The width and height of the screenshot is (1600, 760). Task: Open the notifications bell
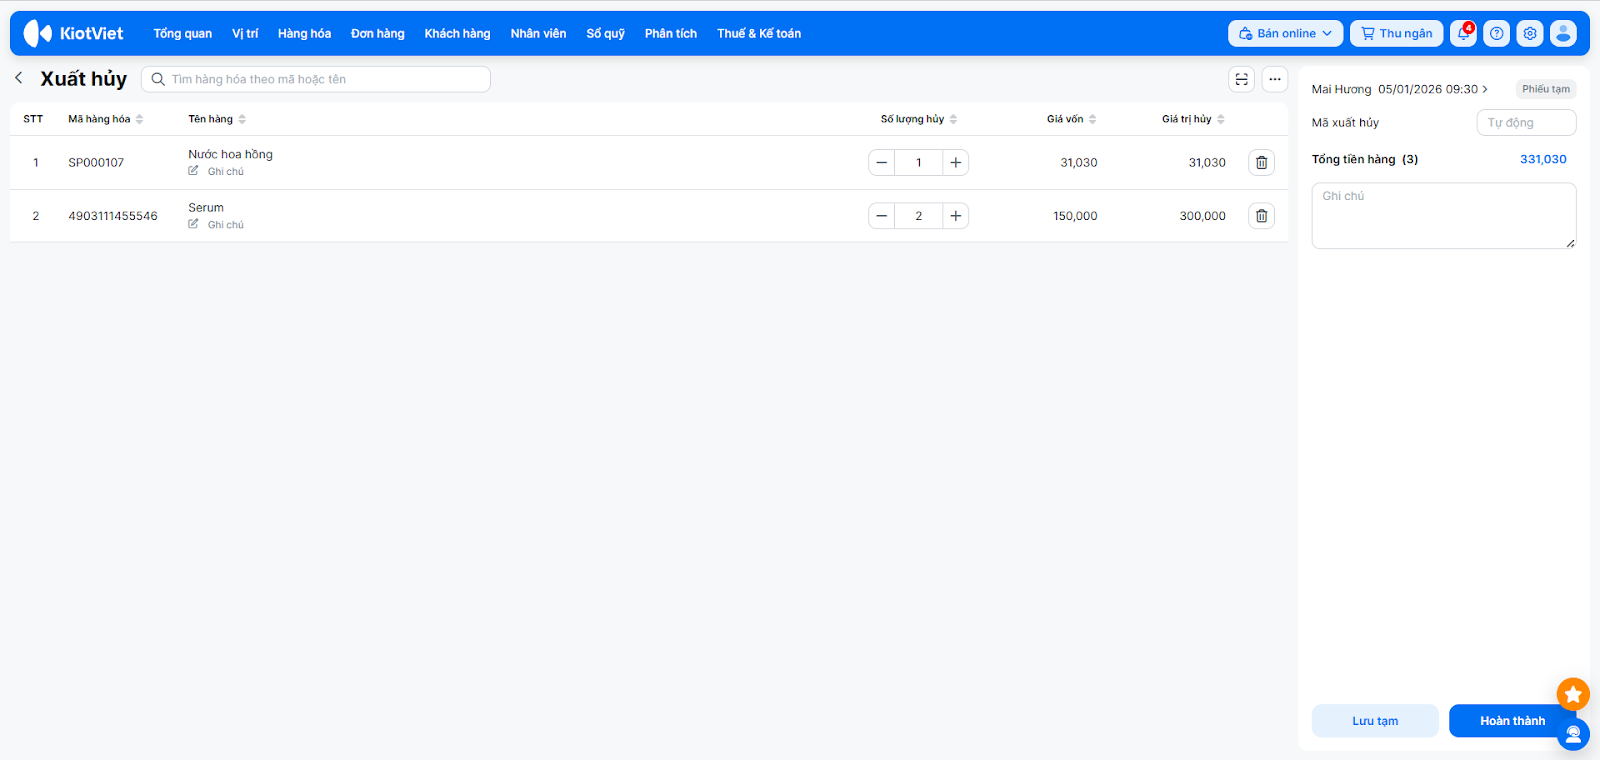pos(1463,33)
